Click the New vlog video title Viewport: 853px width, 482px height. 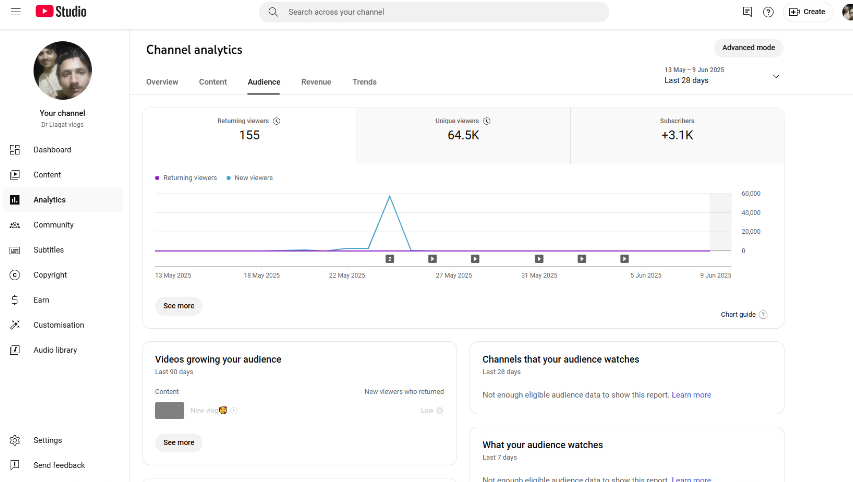coord(208,411)
